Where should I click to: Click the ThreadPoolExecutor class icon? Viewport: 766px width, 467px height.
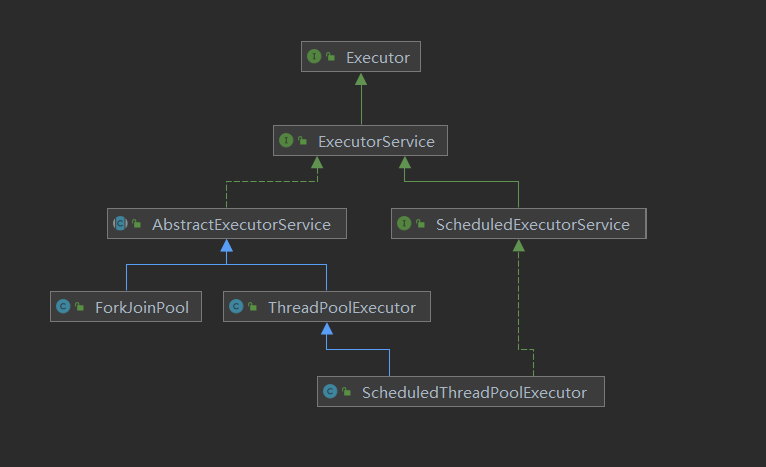pos(236,307)
